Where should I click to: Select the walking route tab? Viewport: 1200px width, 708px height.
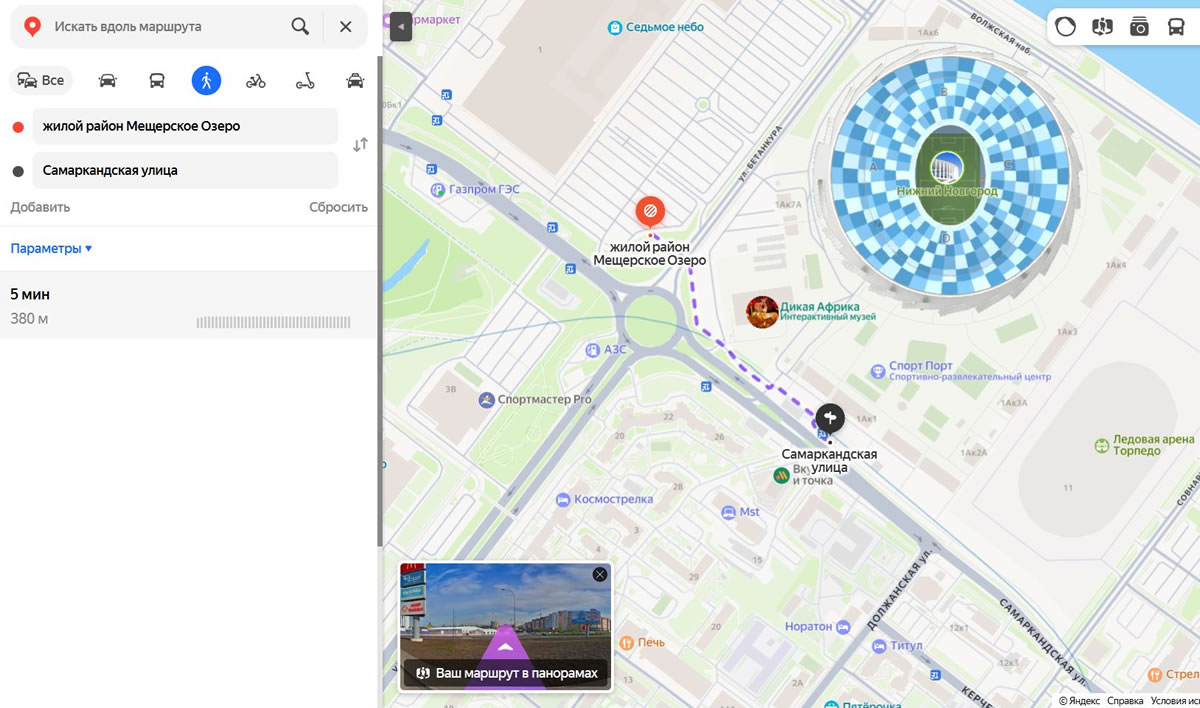206,81
